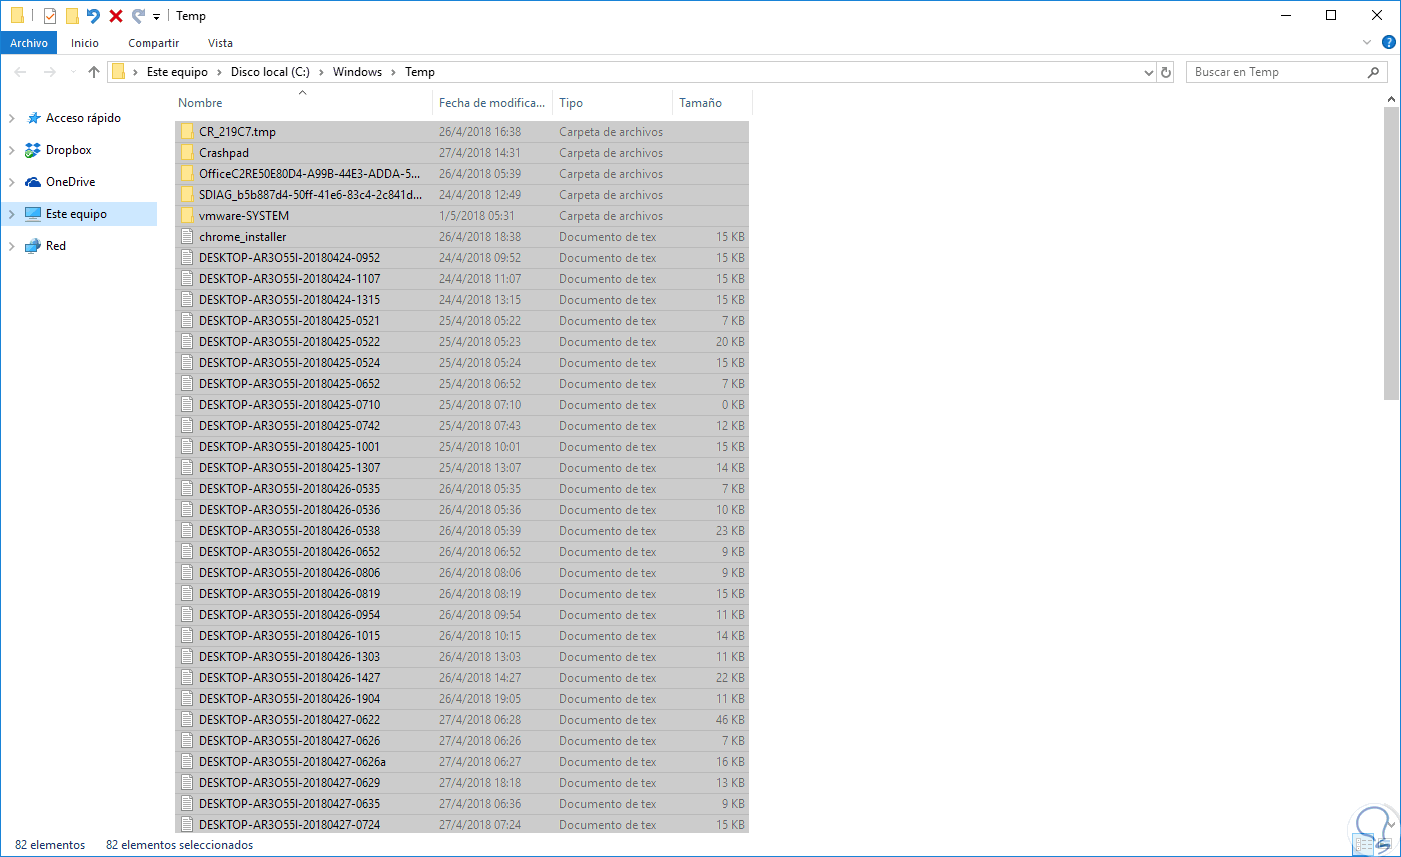This screenshot has width=1401, height=857.
Task: Open the Archivo menu
Action: click(x=29, y=43)
